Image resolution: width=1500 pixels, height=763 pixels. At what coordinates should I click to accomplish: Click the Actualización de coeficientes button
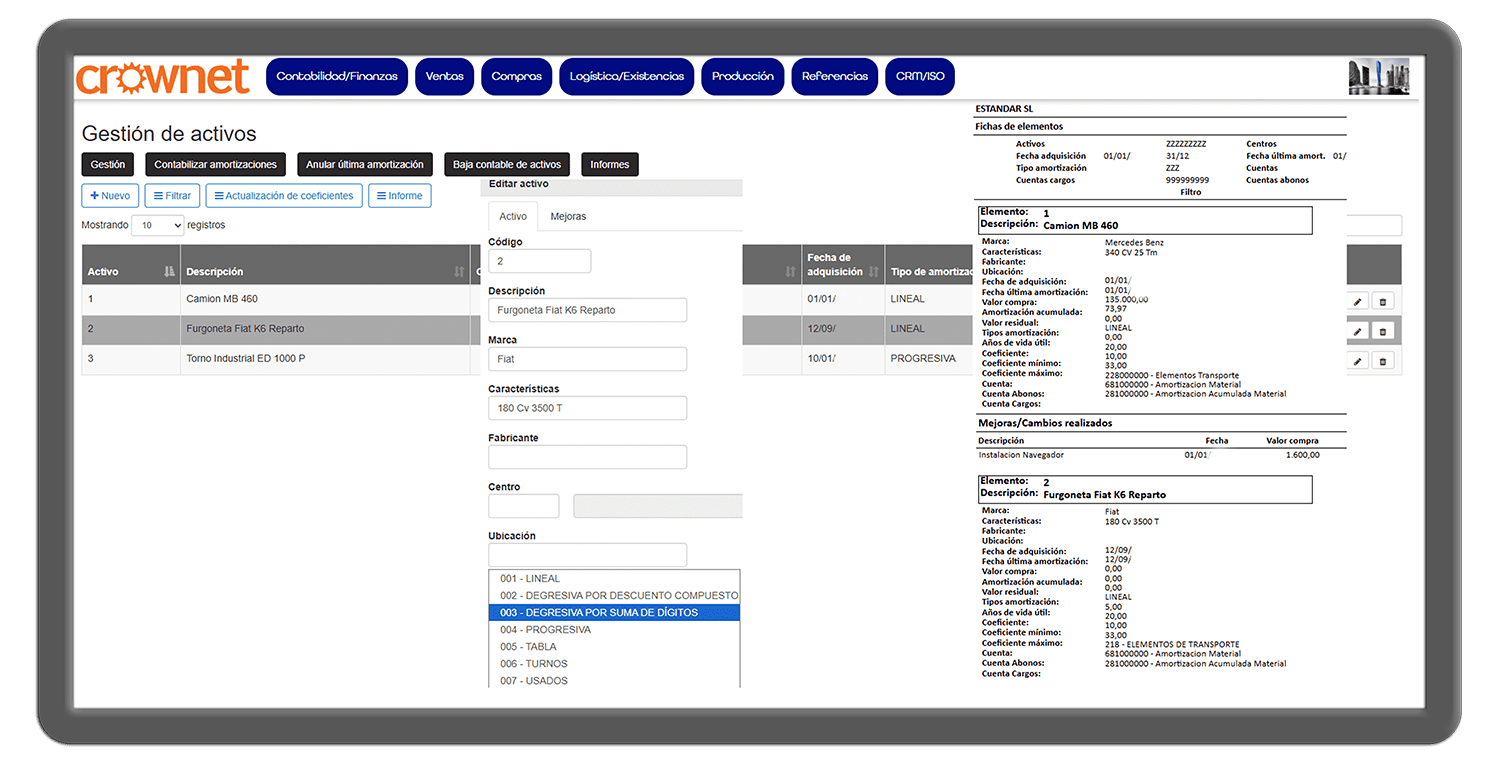coord(283,196)
